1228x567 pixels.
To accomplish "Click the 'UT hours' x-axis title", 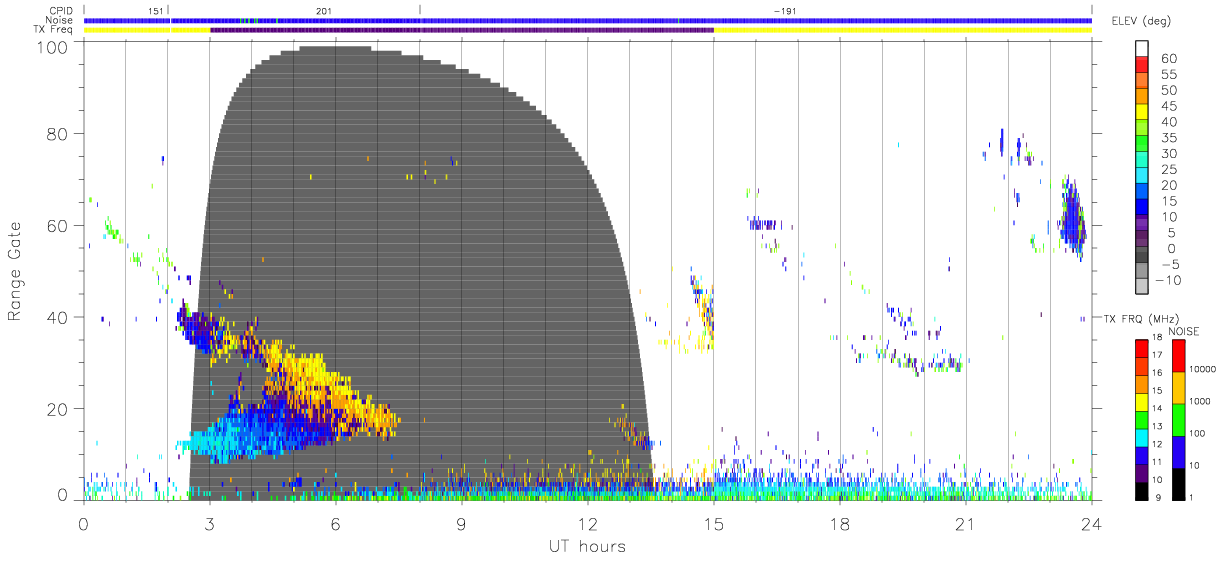I will tap(586, 547).
